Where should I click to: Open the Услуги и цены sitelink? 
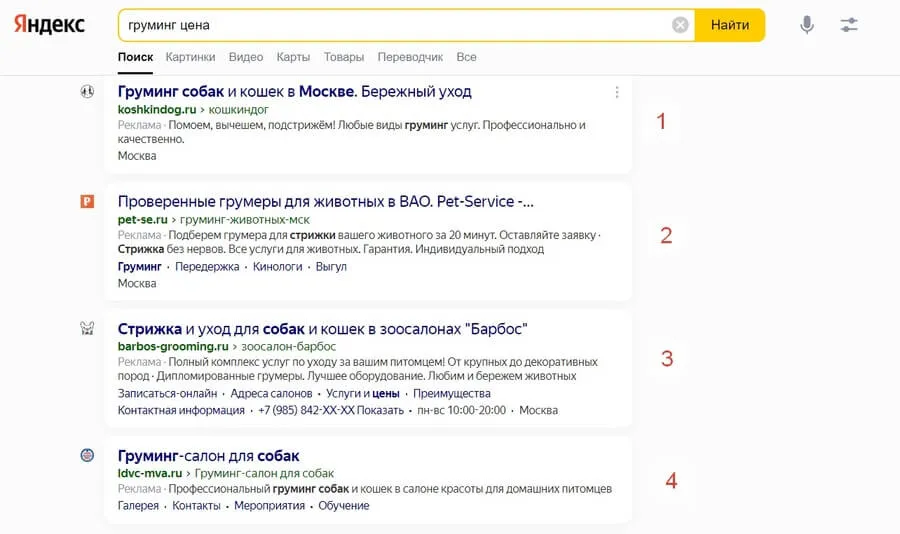pyautogui.click(x=363, y=393)
